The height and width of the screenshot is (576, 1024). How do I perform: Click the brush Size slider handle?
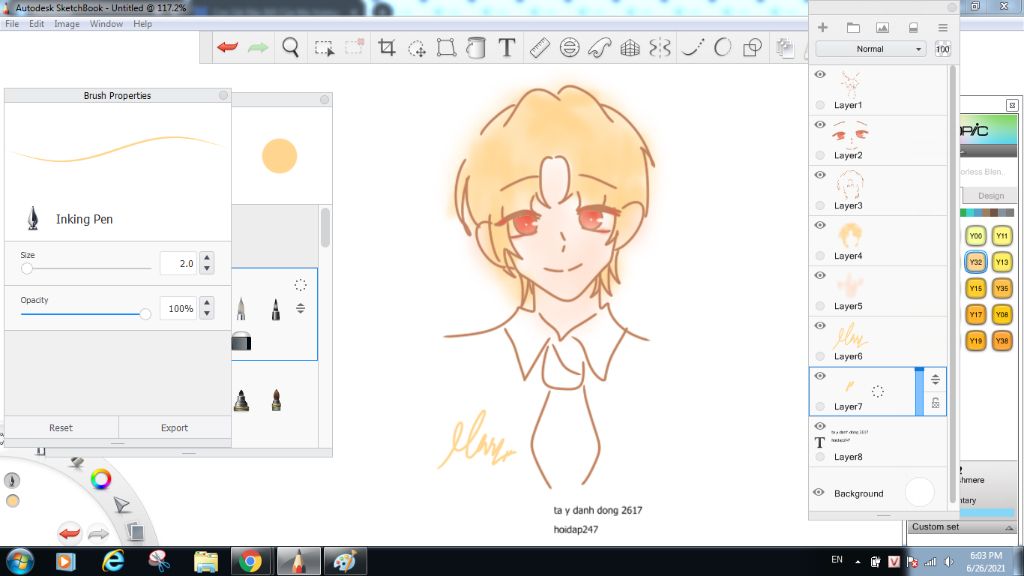(x=27, y=268)
